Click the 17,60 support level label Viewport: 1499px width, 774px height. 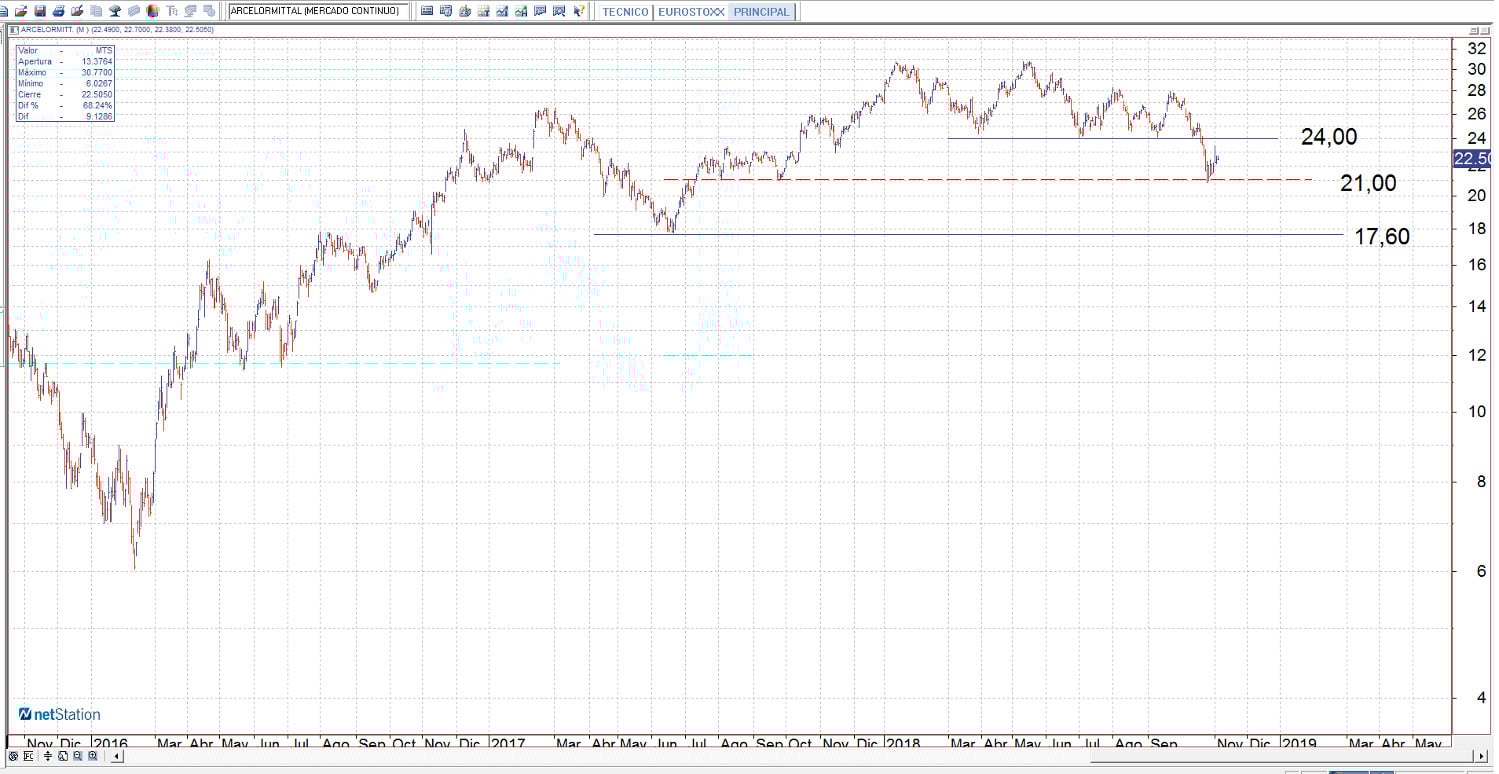click(1382, 236)
